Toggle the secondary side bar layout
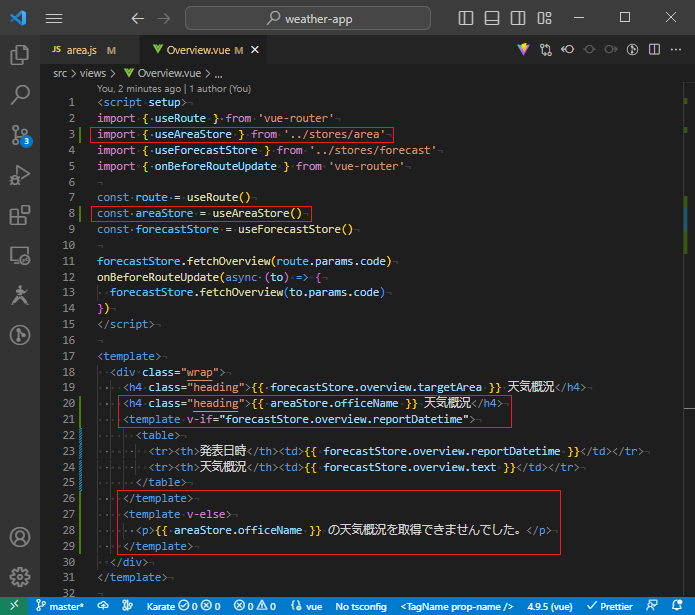This screenshot has height=615, width=695. click(x=518, y=18)
